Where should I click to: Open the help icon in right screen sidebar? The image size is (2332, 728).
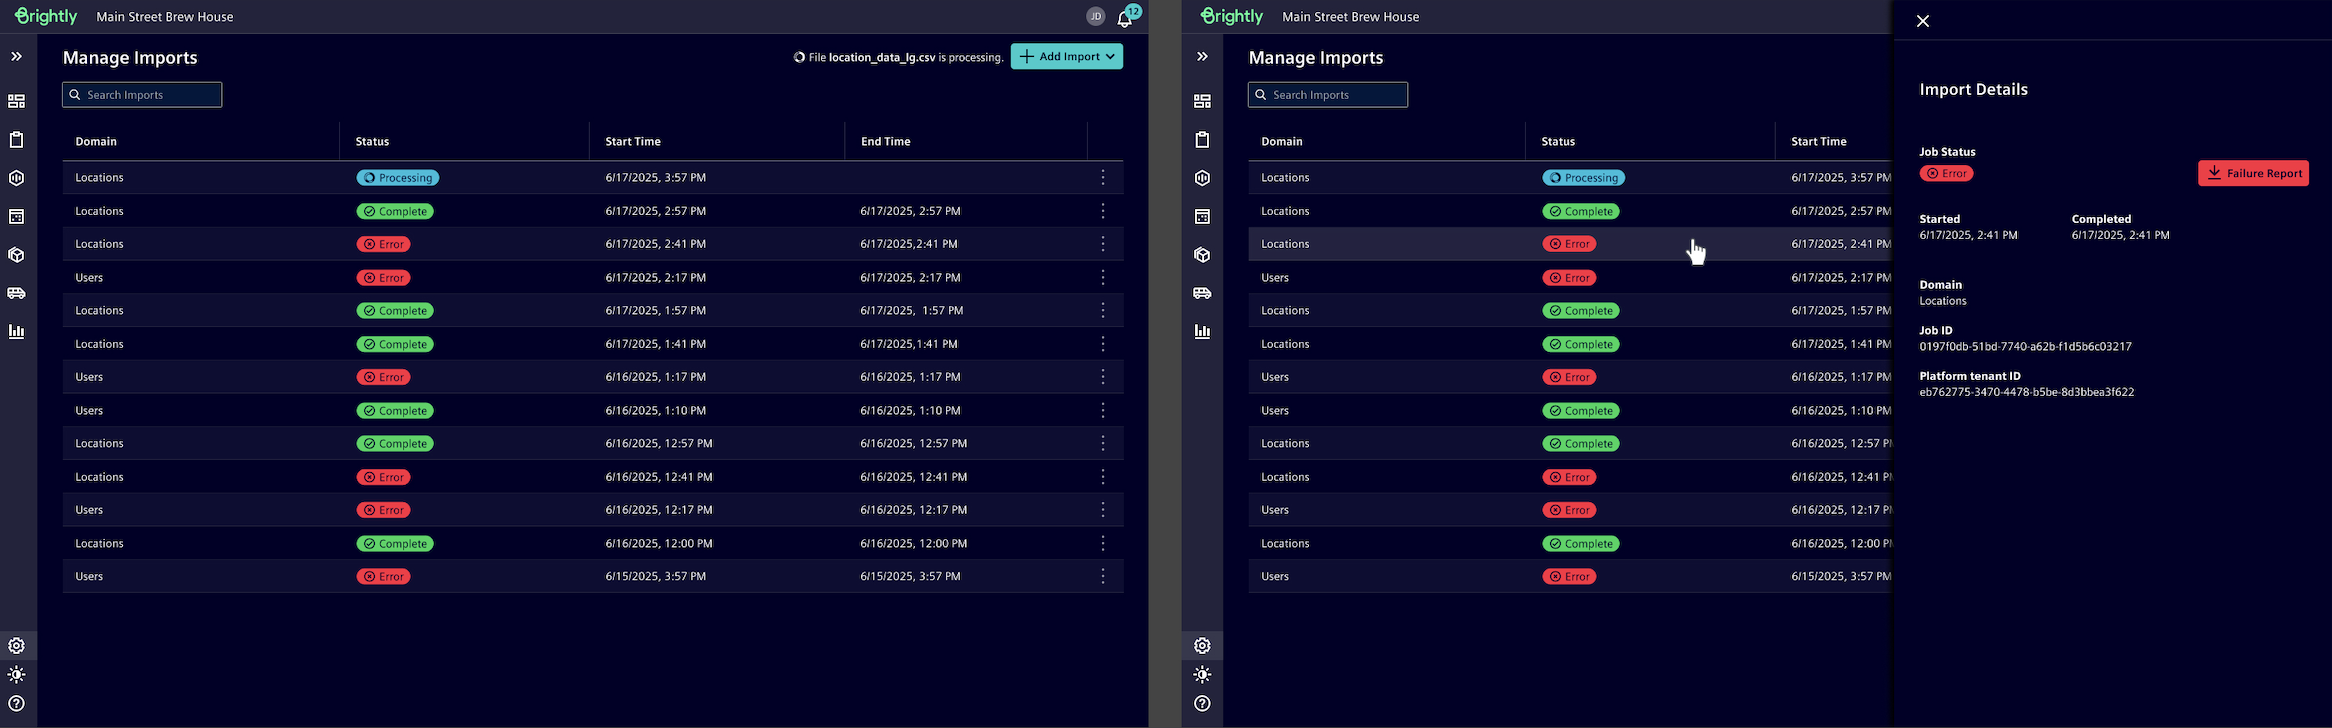1202,704
